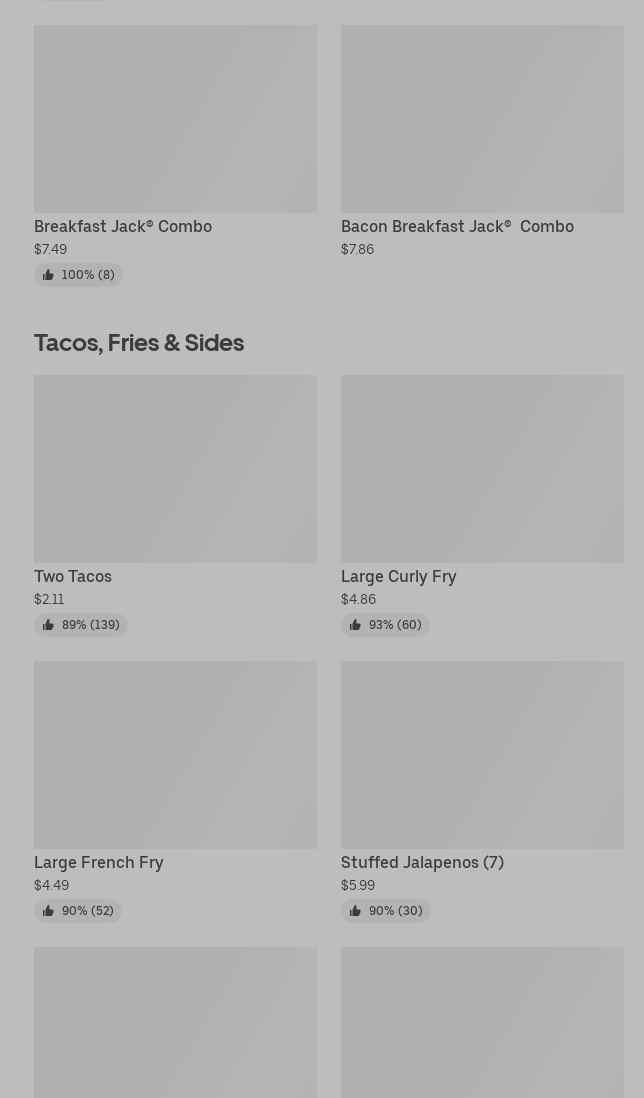Click the Two Tacos title
Viewport: 644px width, 1098px height.
(x=73, y=576)
